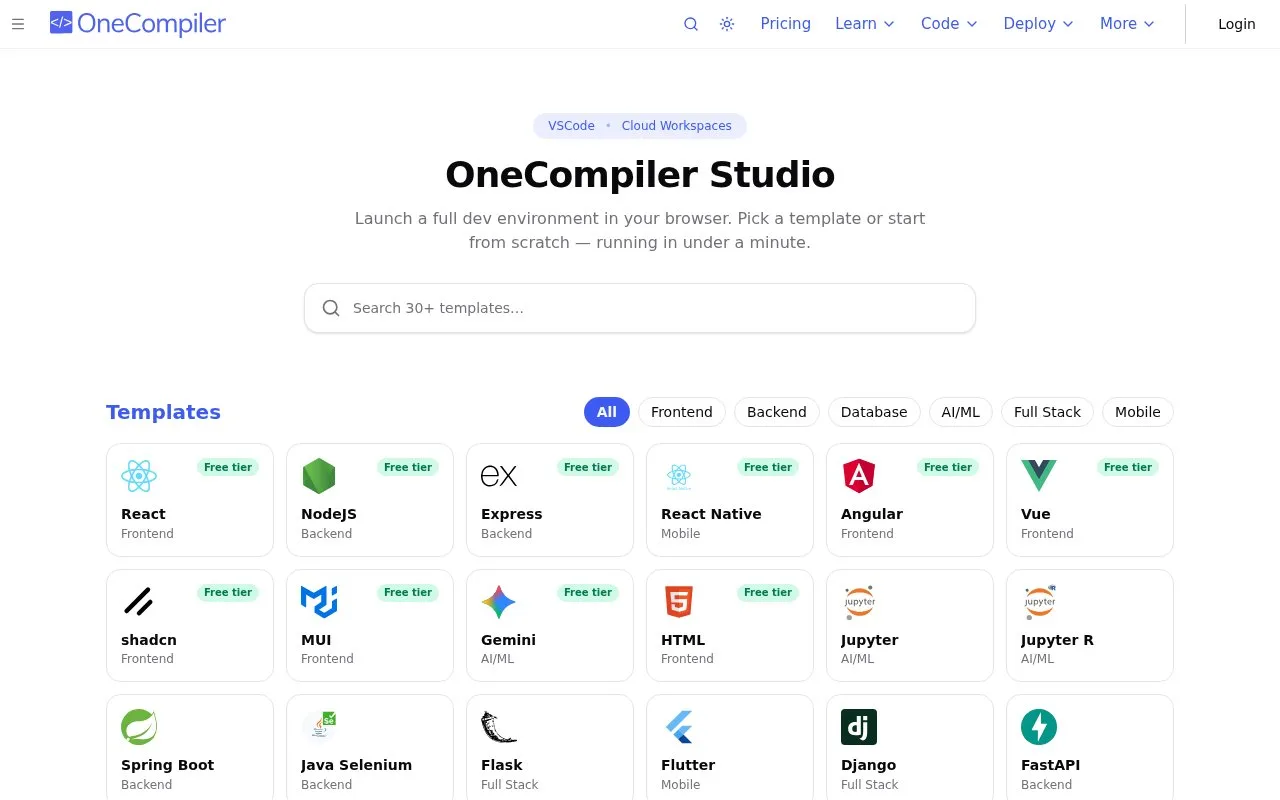Image resolution: width=1280 pixels, height=800 pixels.
Task: Click the OneCompiler logo
Action: (x=138, y=23)
